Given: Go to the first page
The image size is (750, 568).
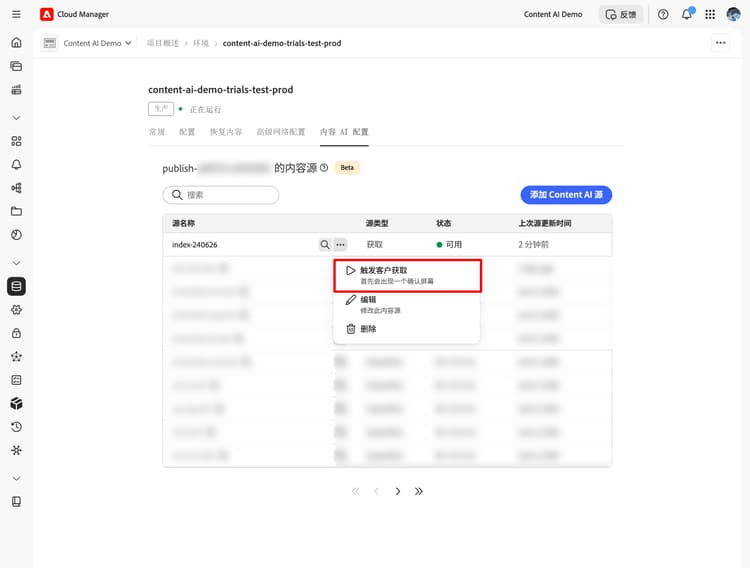Looking at the screenshot, I should pos(355,491).
